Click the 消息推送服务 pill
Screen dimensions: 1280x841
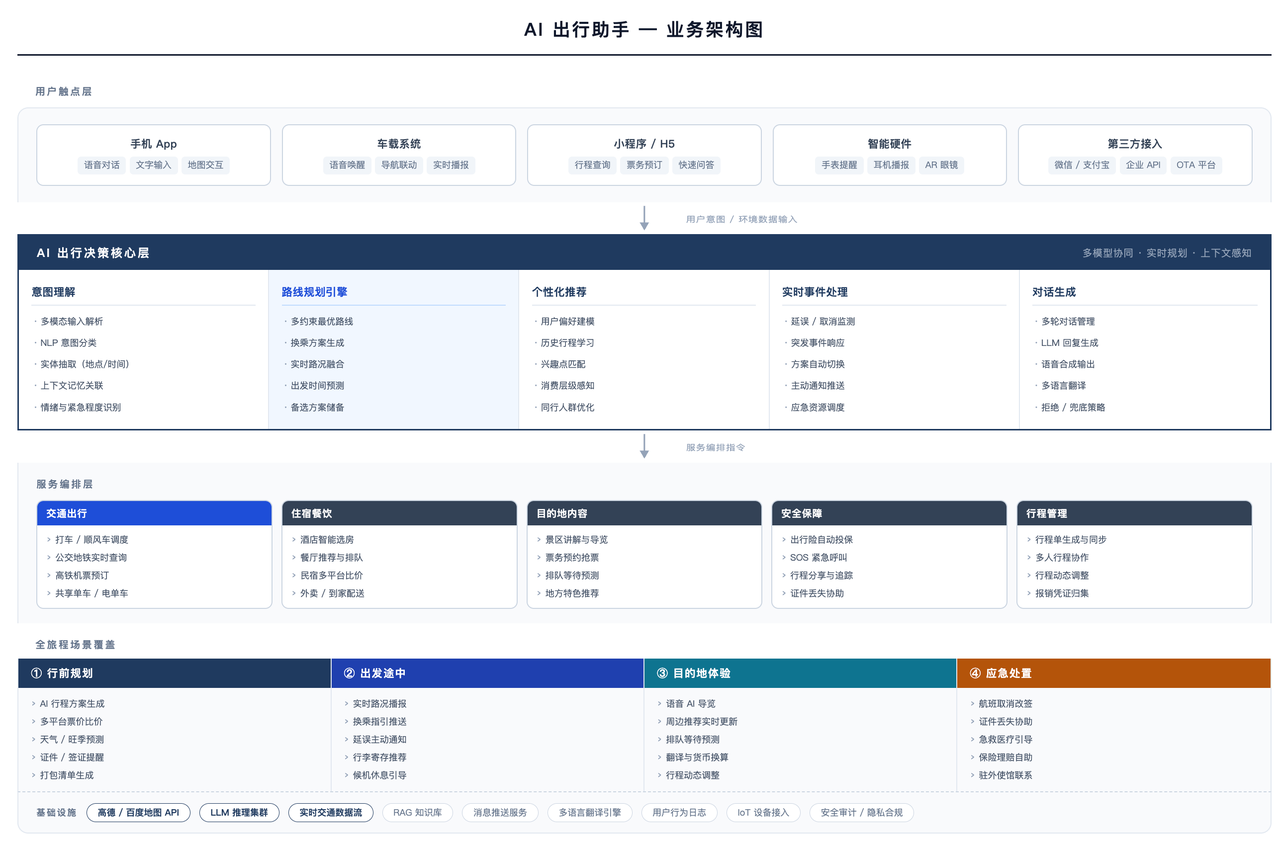(499, 812)
